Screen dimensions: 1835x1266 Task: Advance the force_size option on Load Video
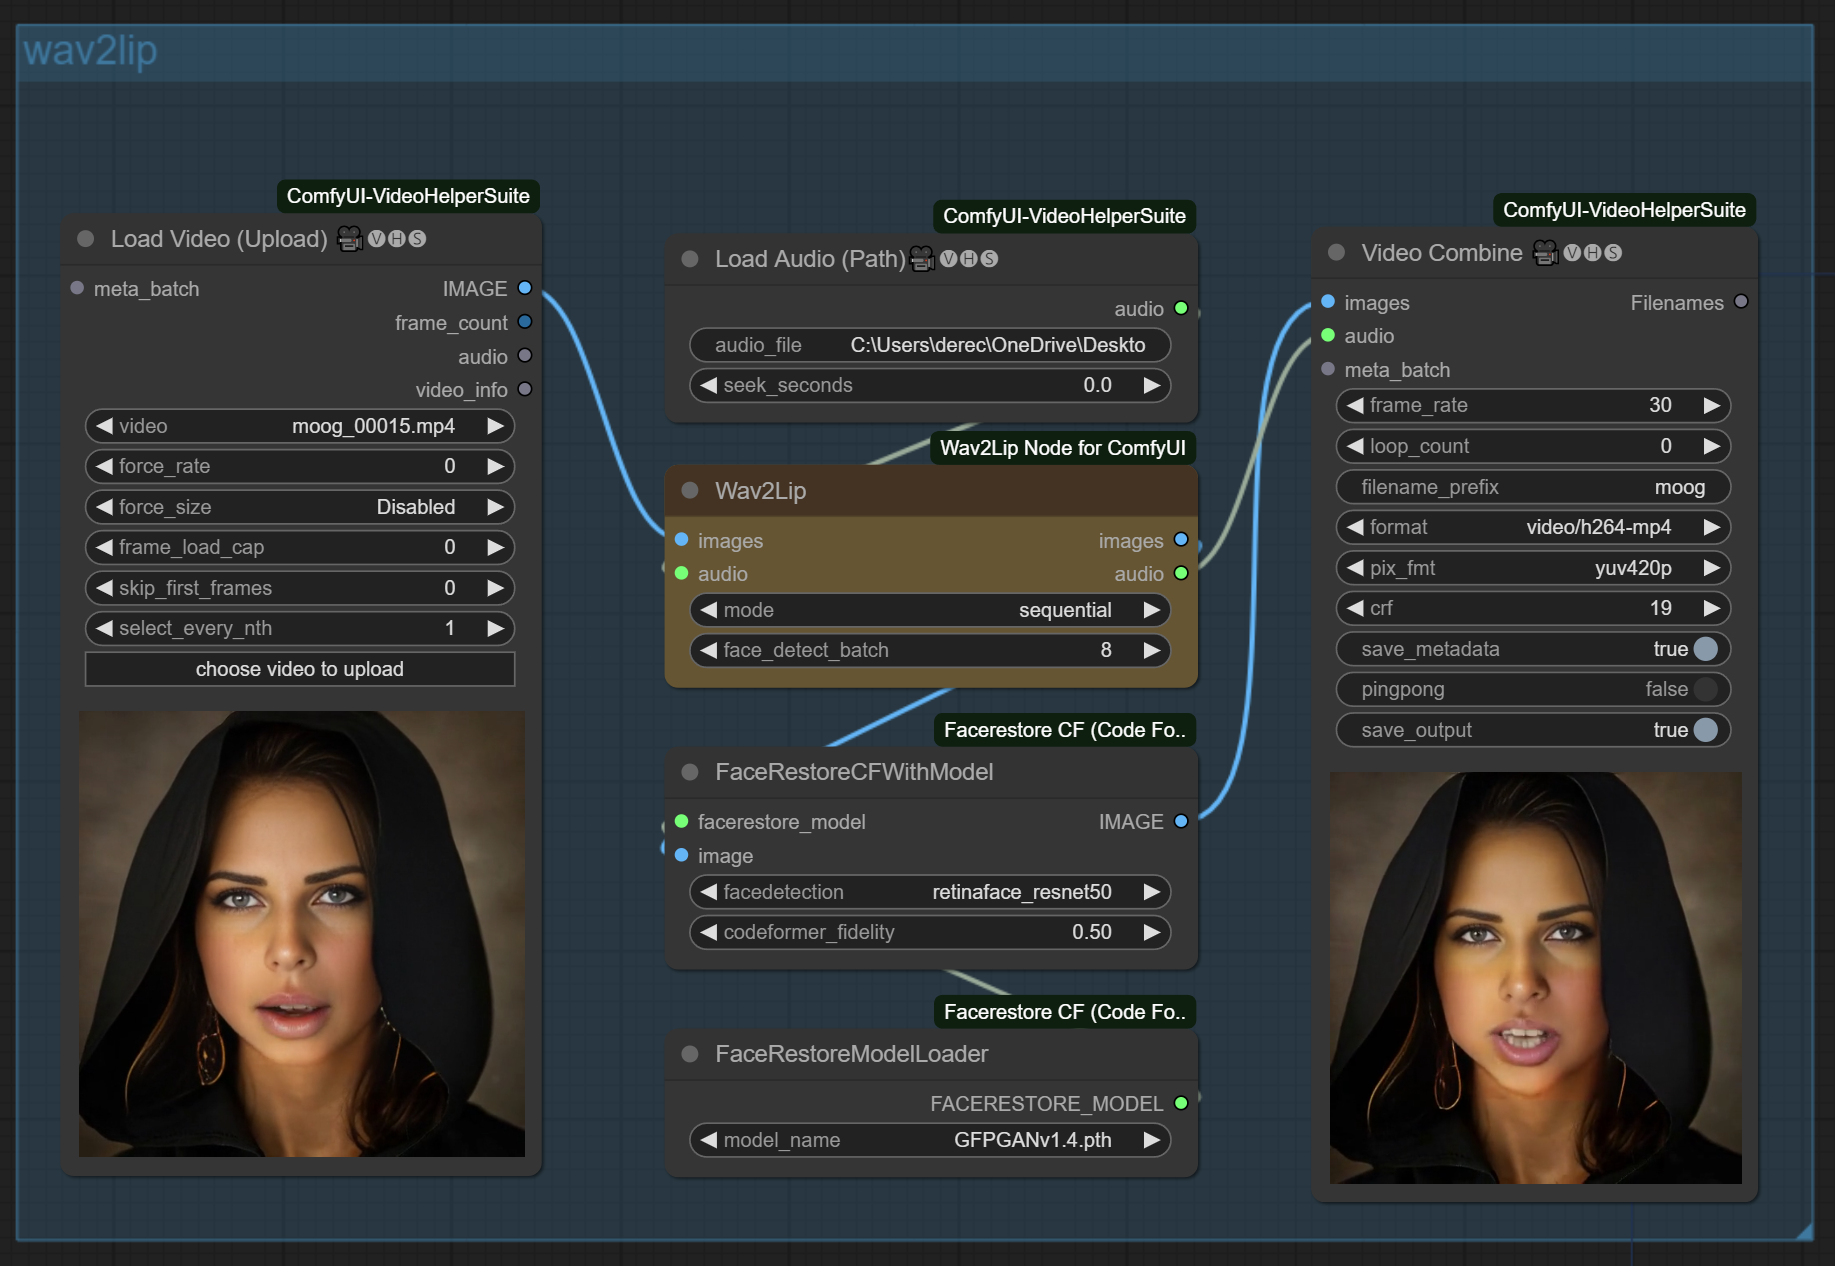pyautogui.click(x=496, y=507)
